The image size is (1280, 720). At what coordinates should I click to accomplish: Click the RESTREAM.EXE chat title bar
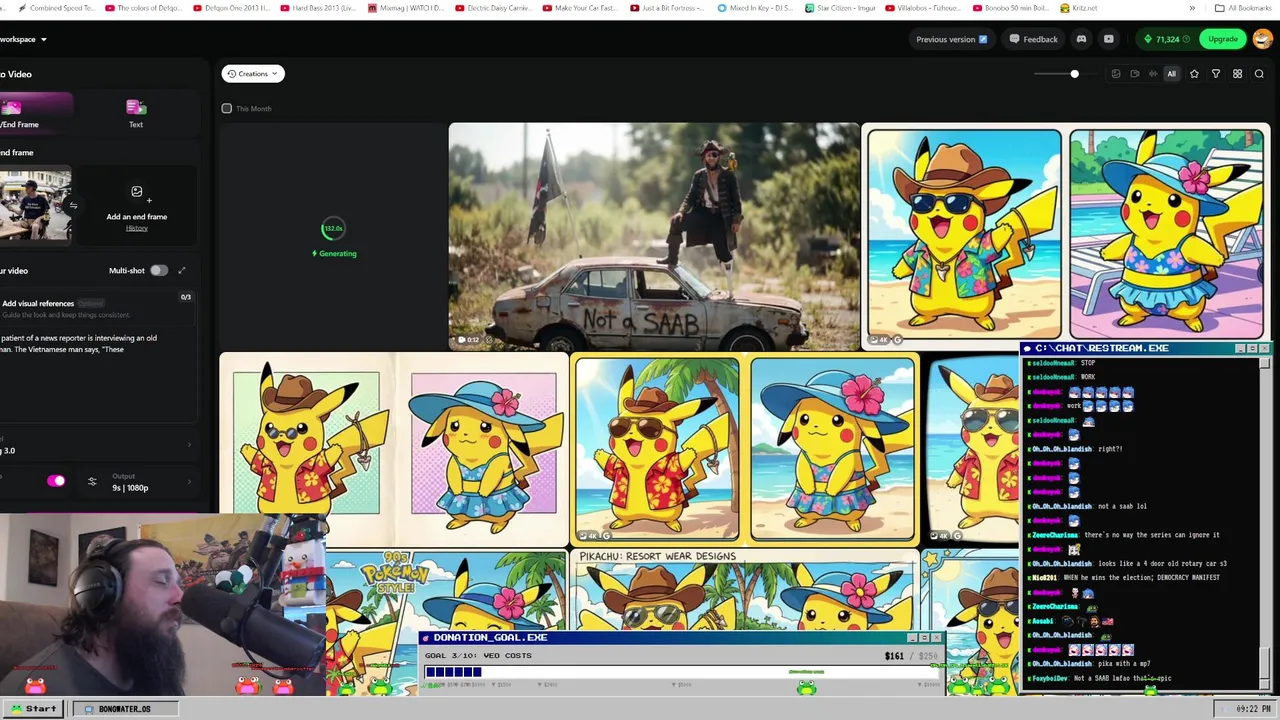[1145, 348]
